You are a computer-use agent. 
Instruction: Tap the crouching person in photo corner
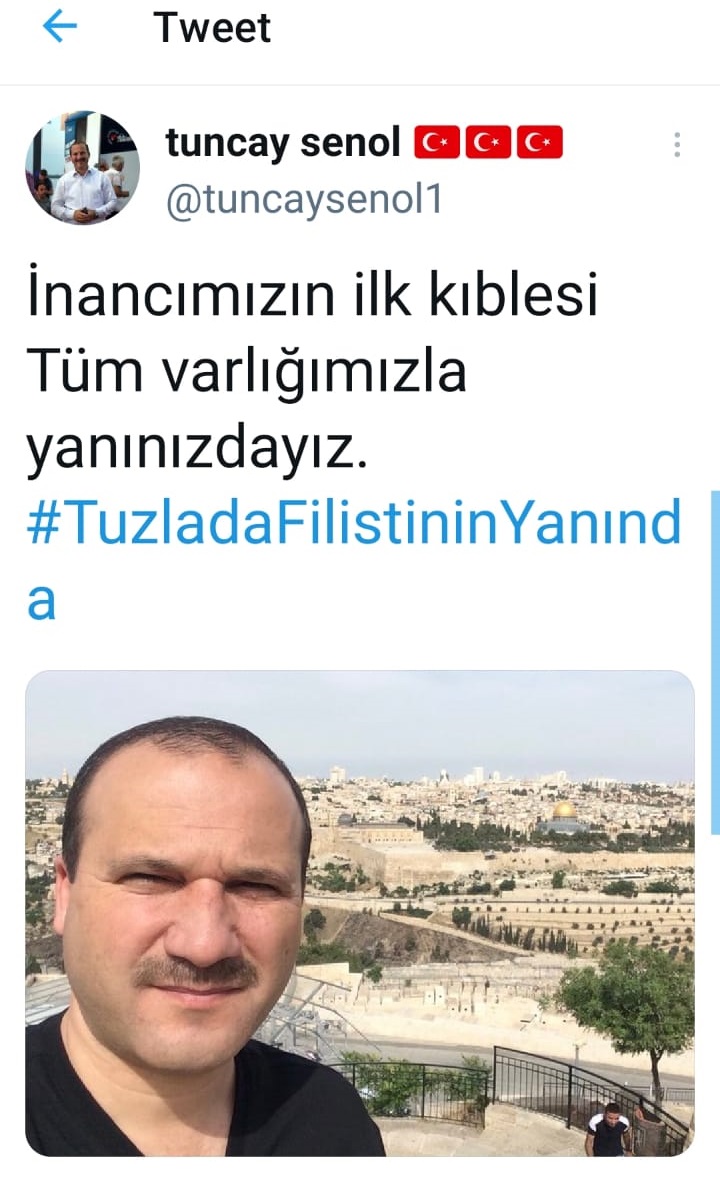coord(608,1129)
